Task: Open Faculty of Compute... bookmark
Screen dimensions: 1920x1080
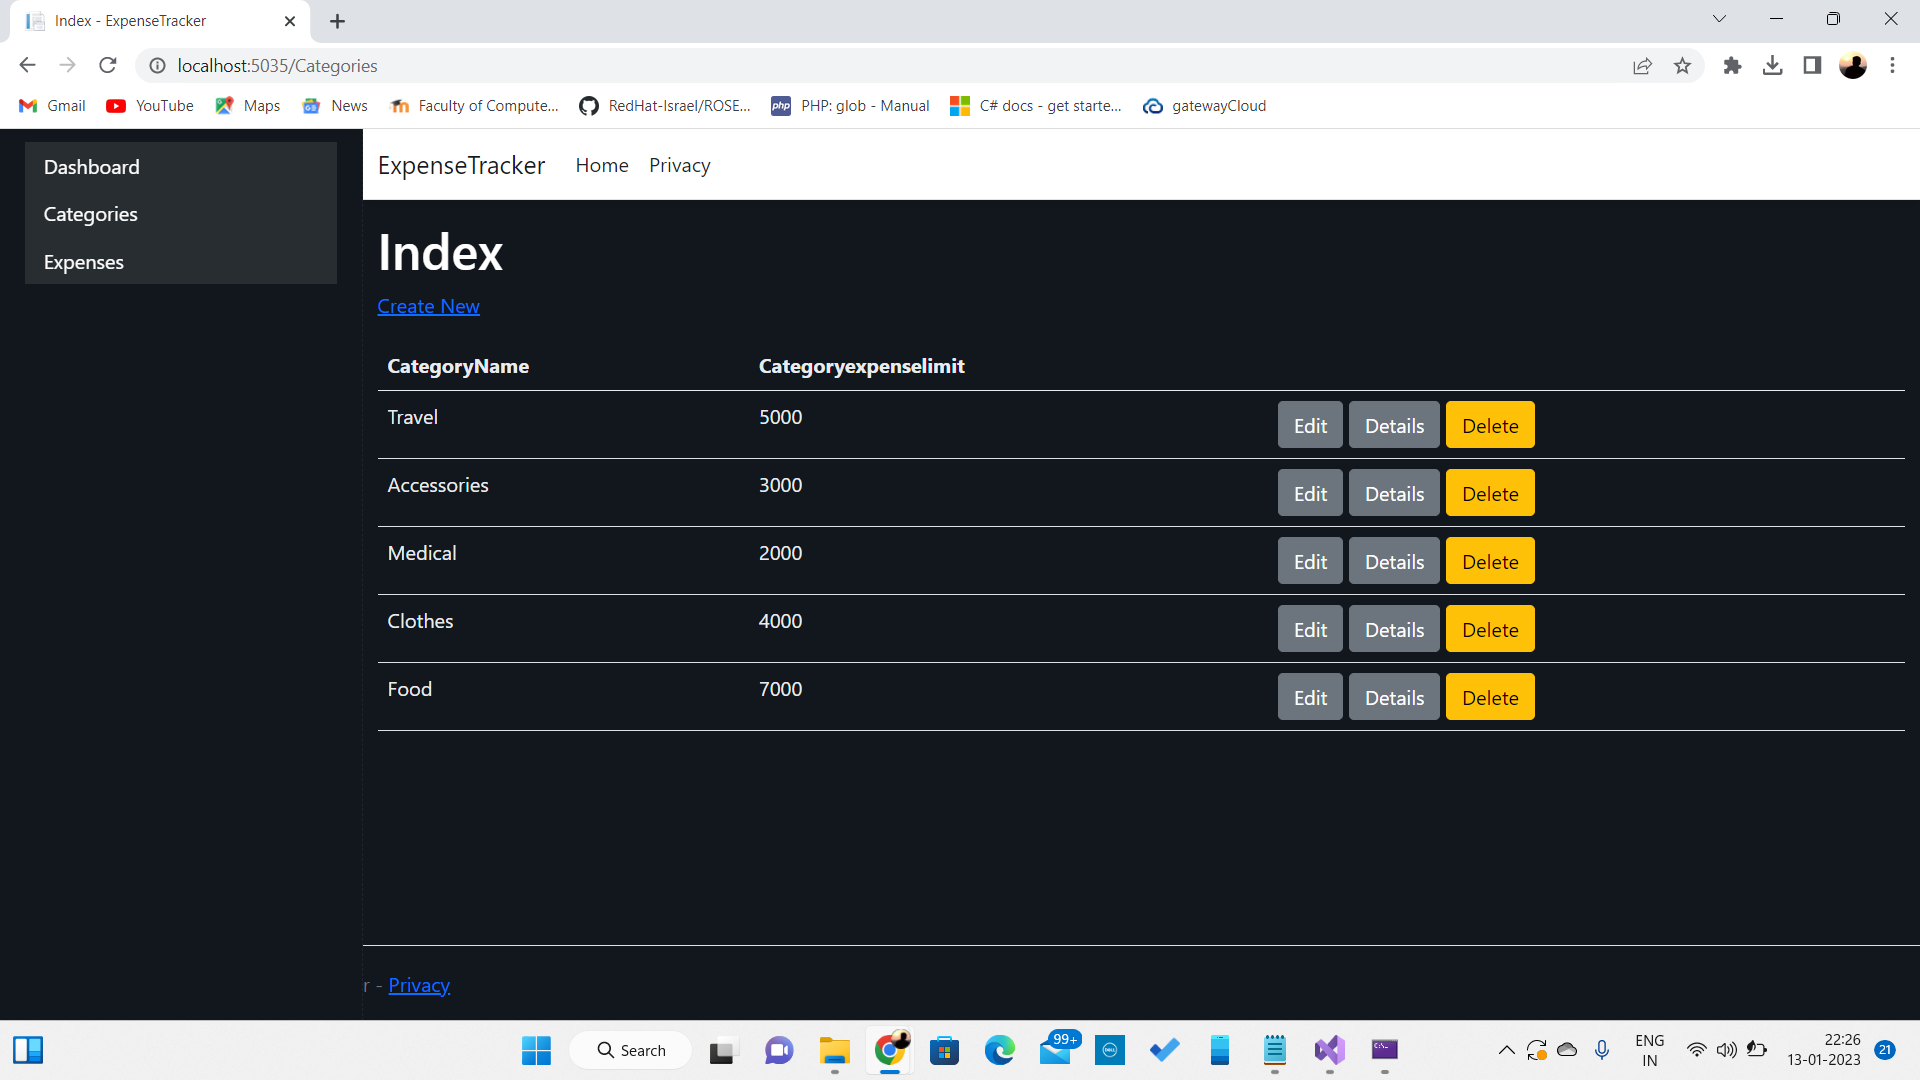Action: pyautogui.click(x=474, y=106)
